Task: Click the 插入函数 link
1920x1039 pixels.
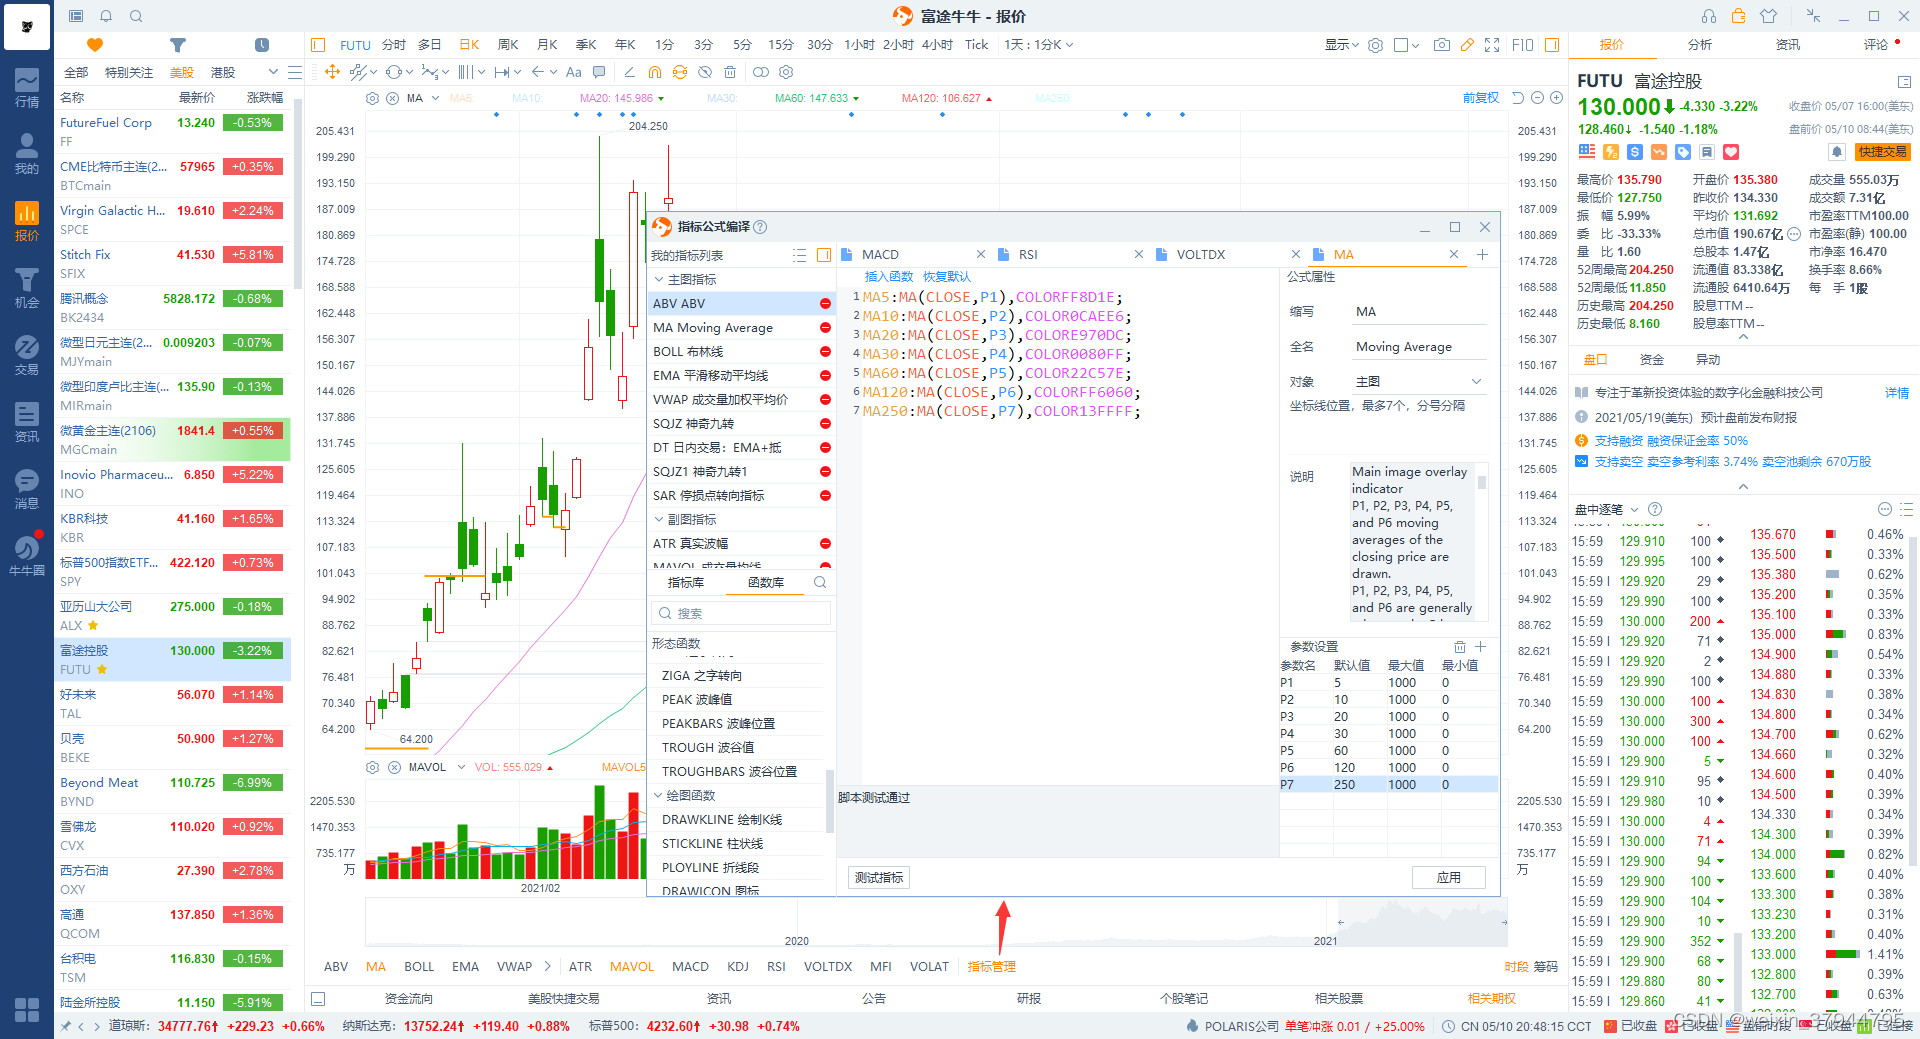Action: (x=889, y=277)
